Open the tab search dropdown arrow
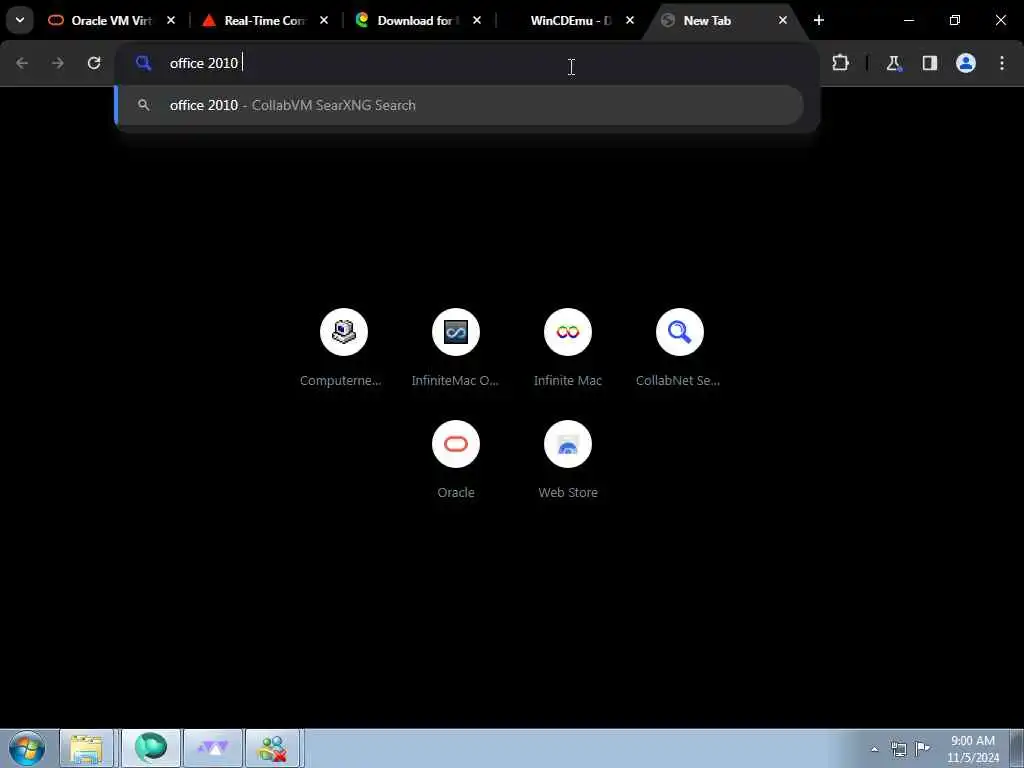The height and width of the screenshot is (768, 1024). [x=20, y=20]
